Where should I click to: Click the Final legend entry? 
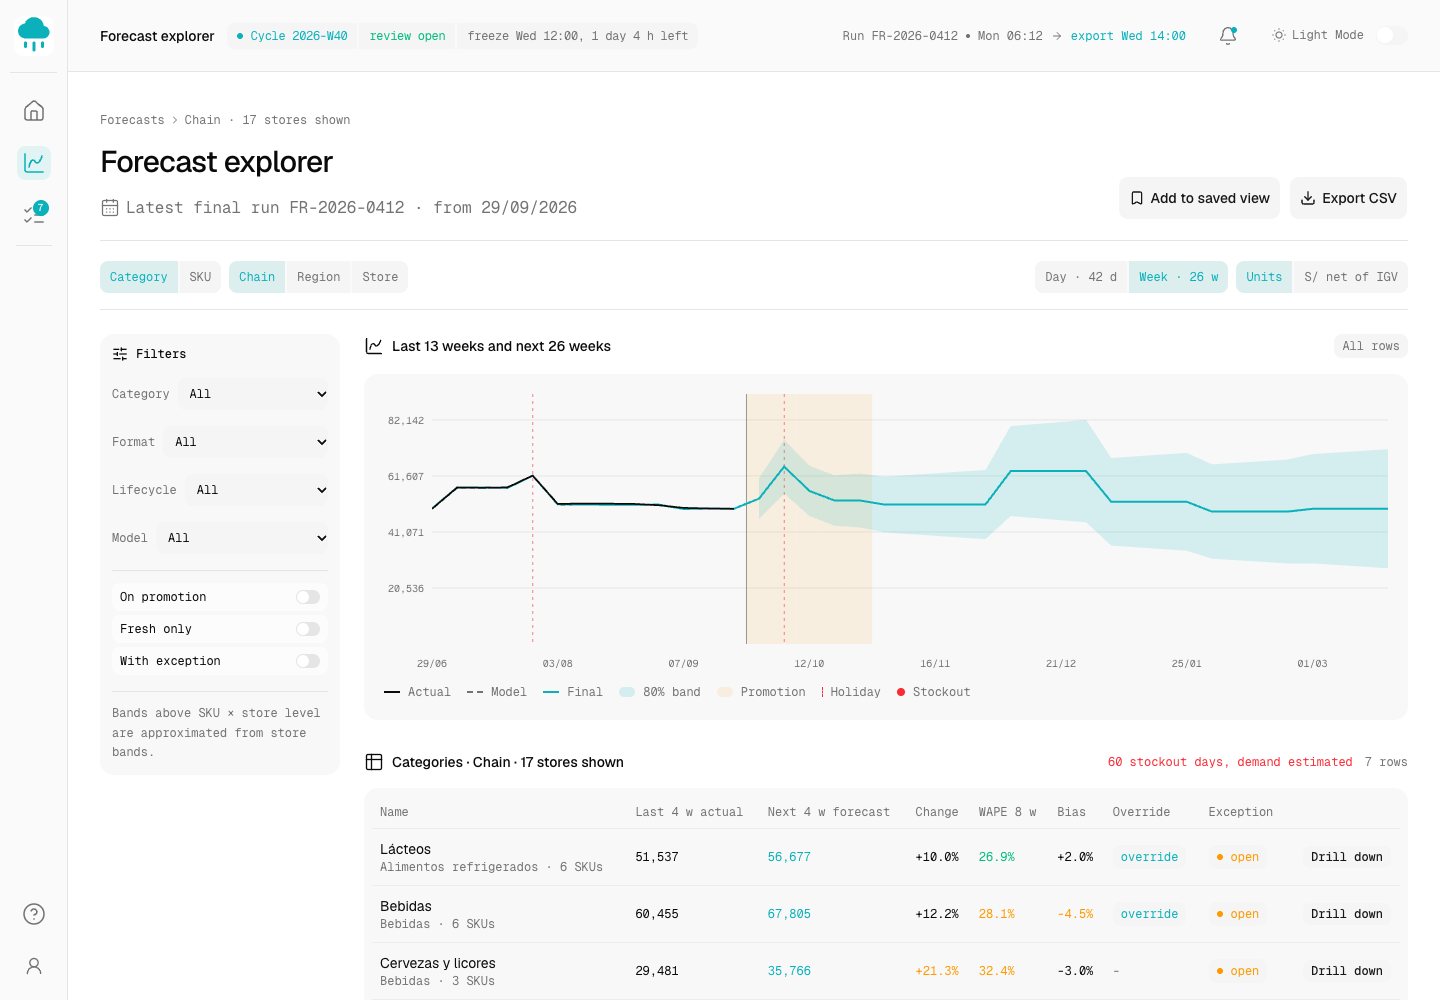[573, 692]
